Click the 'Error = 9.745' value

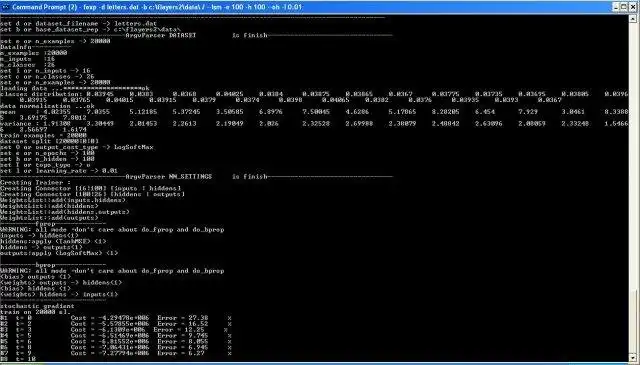click(x=183, y=335)
